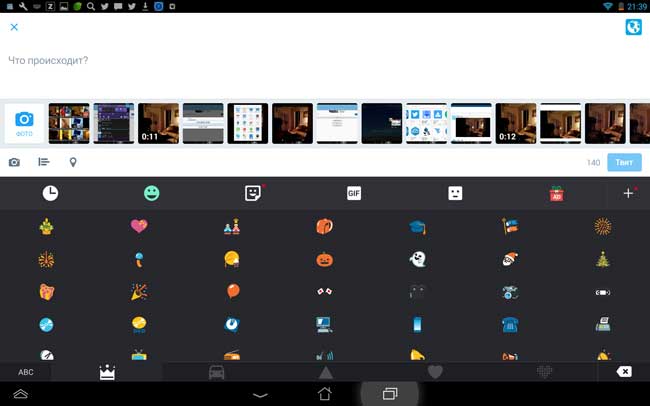The height and width of the screenshot is (406, 650).
Task: Add location with the pin icon
Action: pos(73,162)
